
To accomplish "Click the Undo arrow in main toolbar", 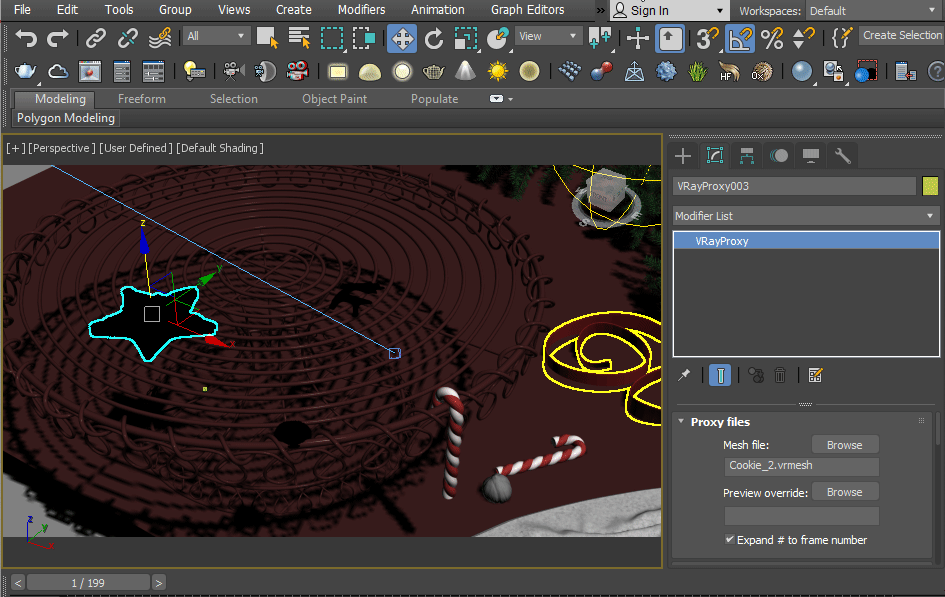I will 26,39.
